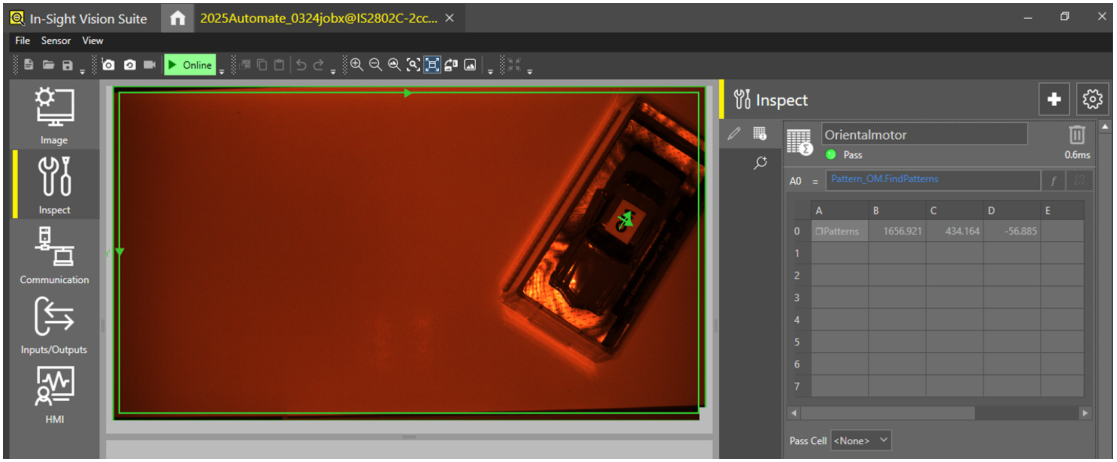Click the trash icon to delete Orientalmotor tool
The height and width of the screenshot is (462, 1117).
1076,135
